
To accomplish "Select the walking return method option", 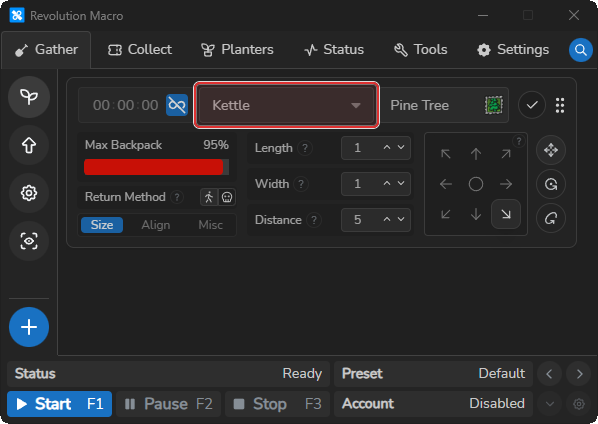I will click(209, 197).
